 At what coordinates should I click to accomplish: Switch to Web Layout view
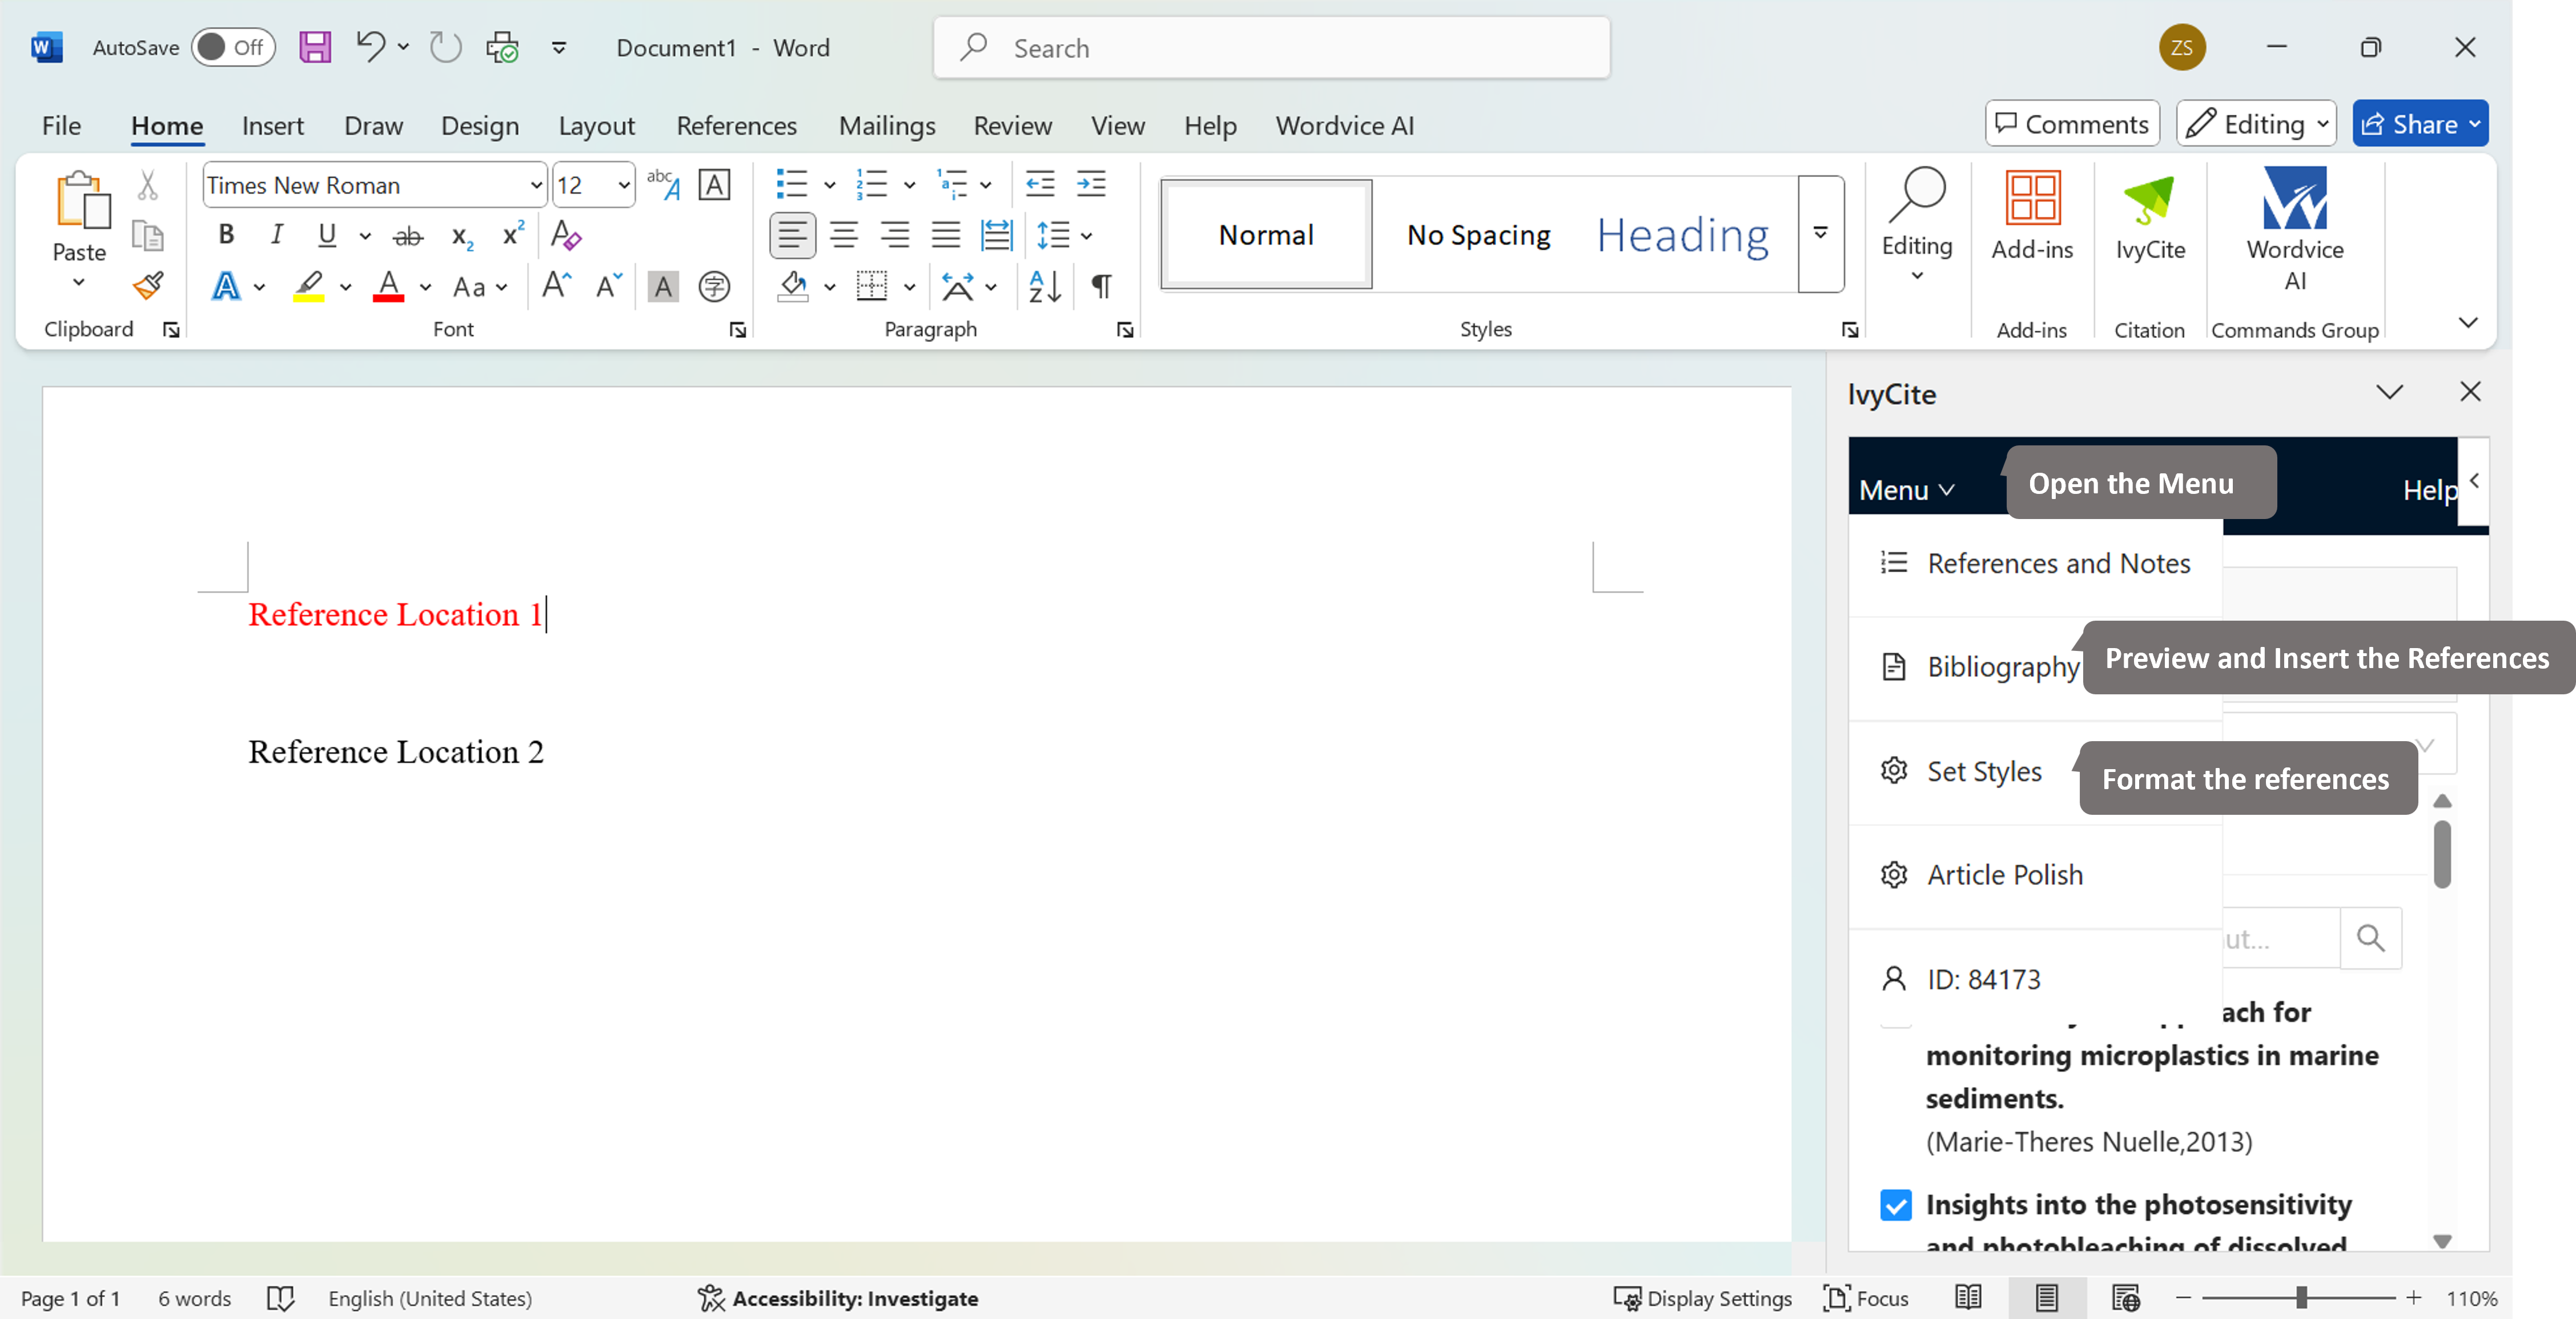2126,1298
